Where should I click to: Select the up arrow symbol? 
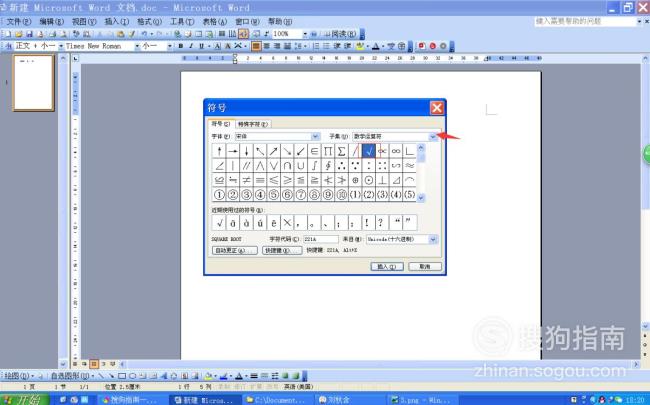219,151
